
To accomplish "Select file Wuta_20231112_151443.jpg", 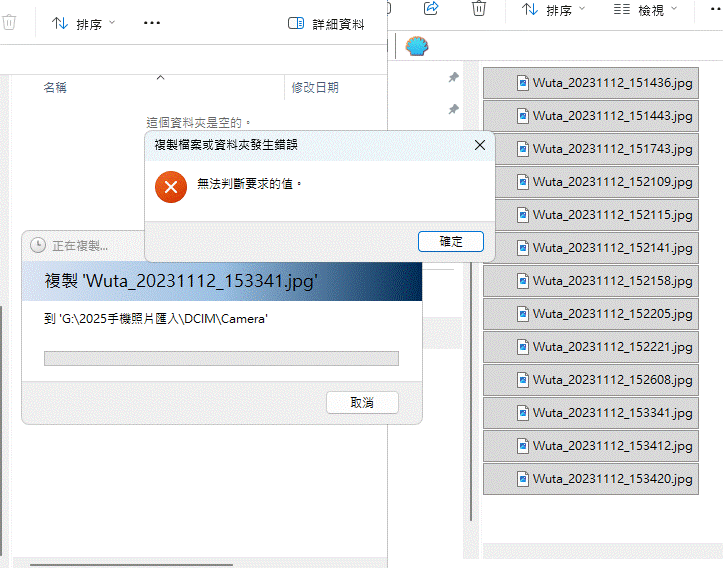I will (x=591, y=116).
